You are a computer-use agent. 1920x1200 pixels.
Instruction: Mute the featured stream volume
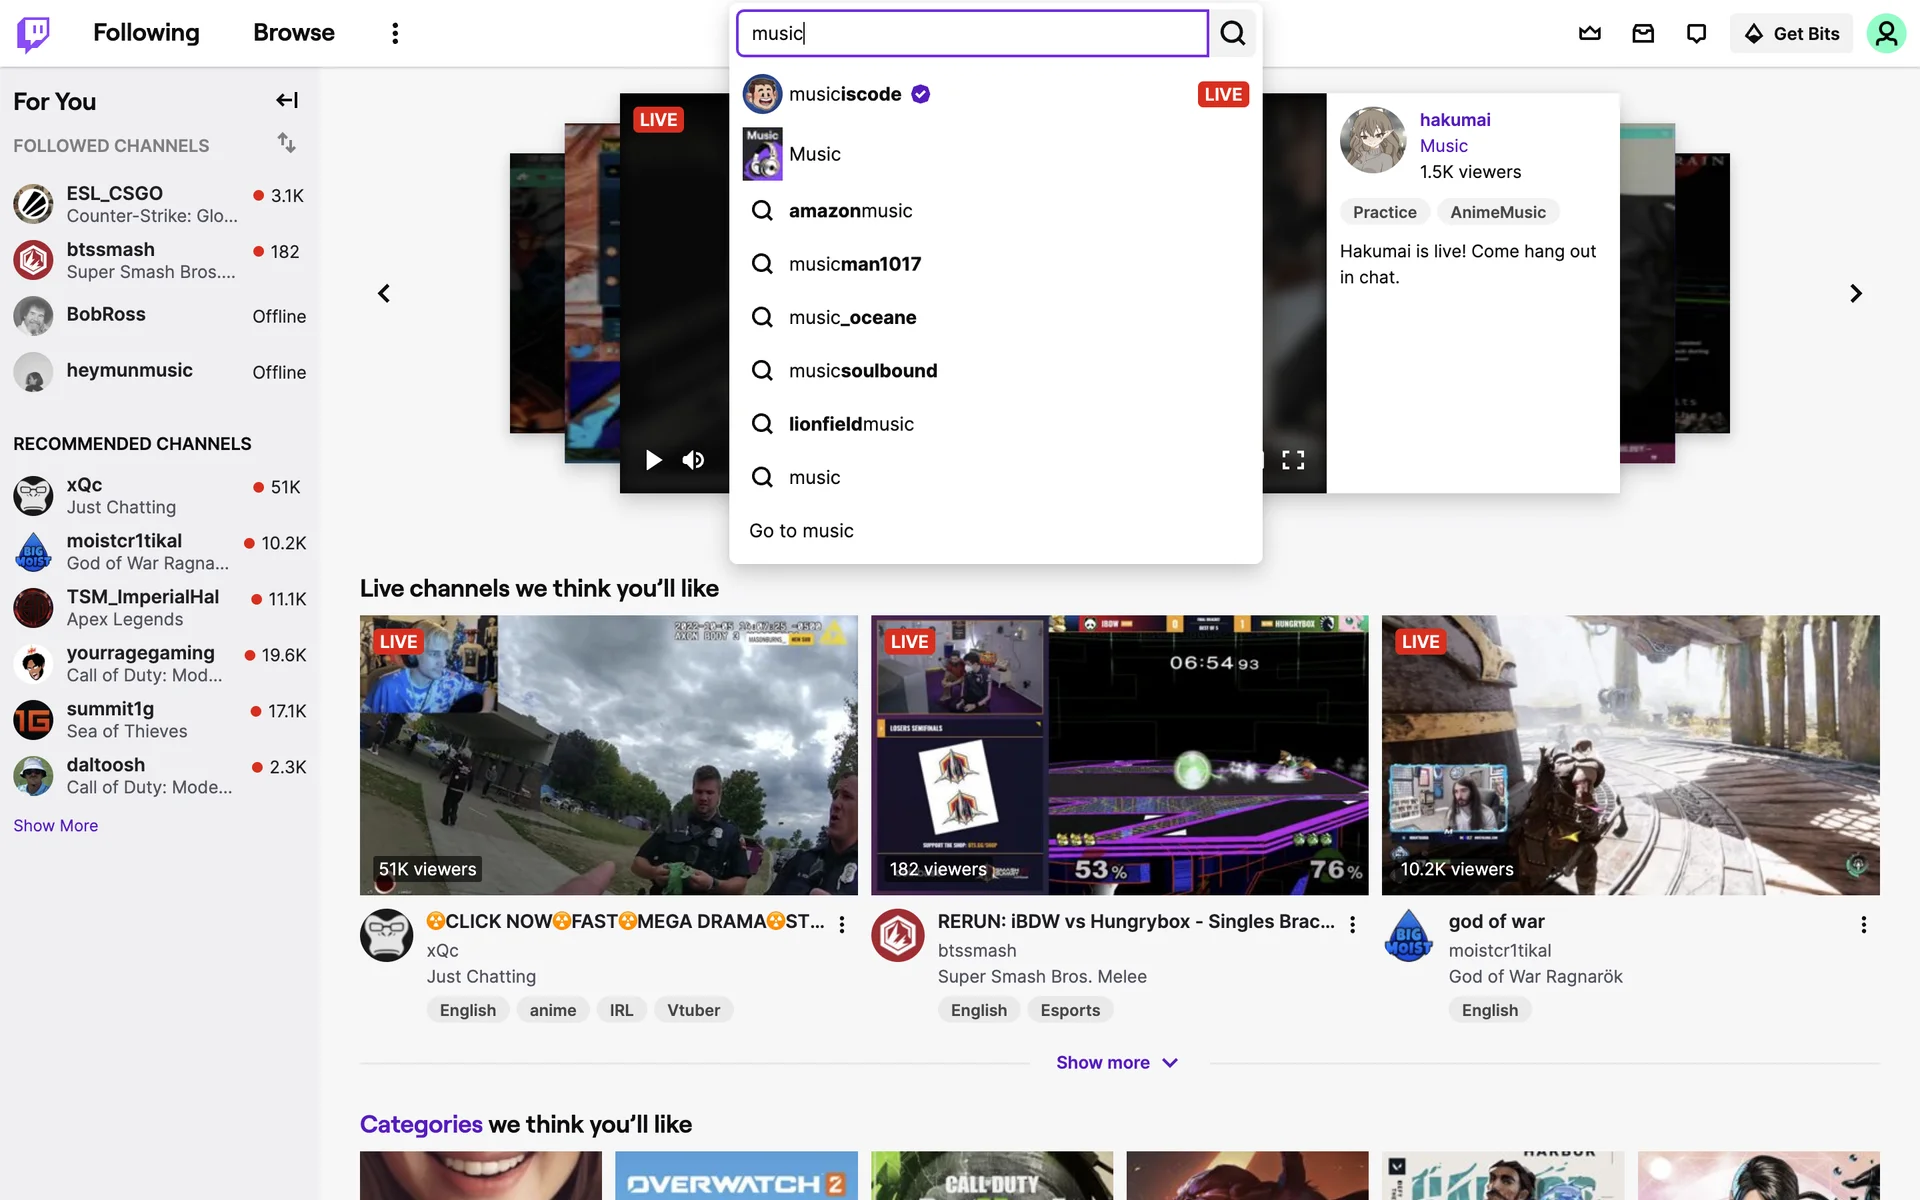click(693, 460)
